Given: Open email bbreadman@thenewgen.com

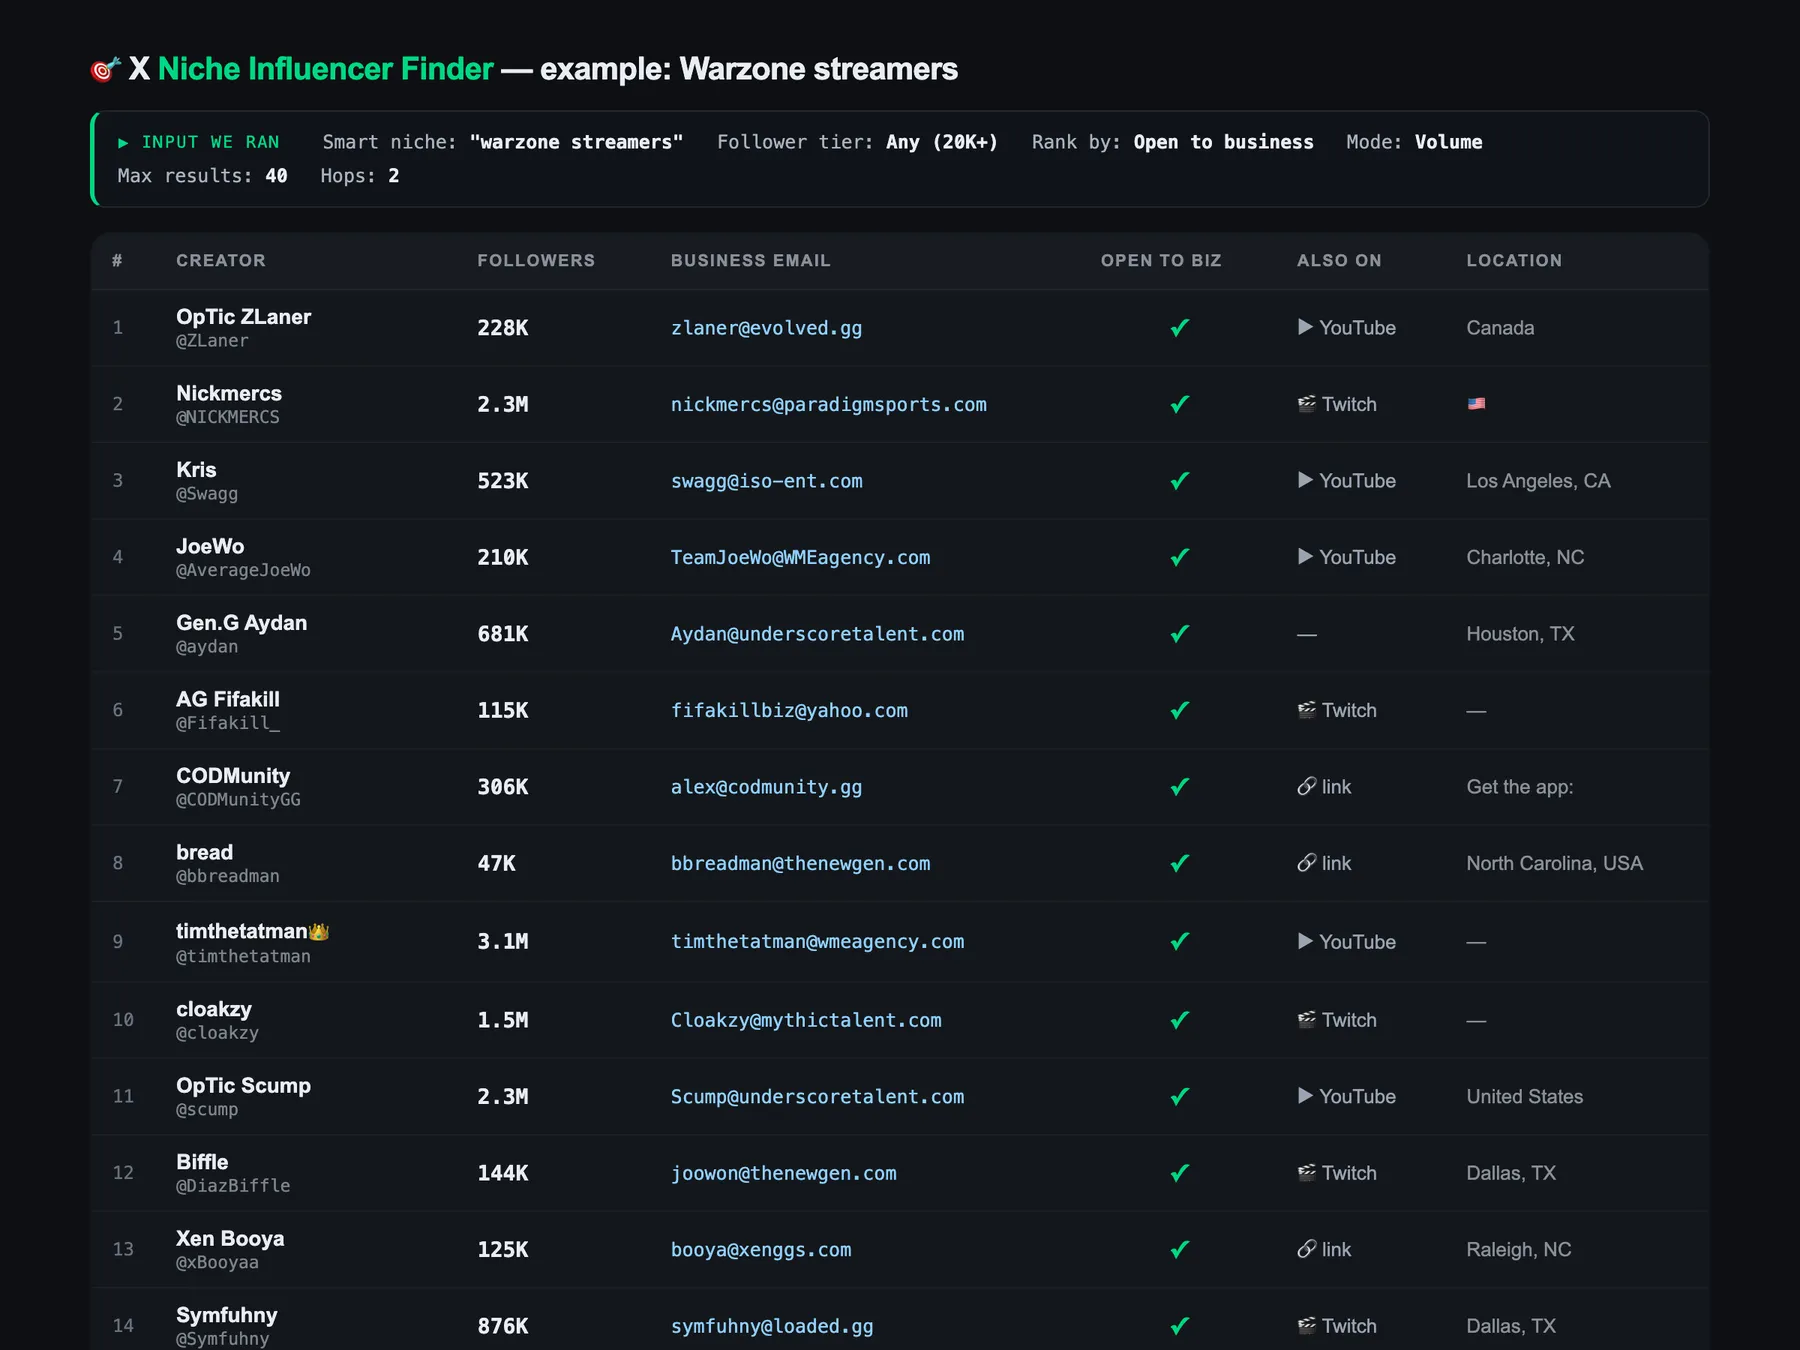Looking at the screenshot, I should (801, 863).
